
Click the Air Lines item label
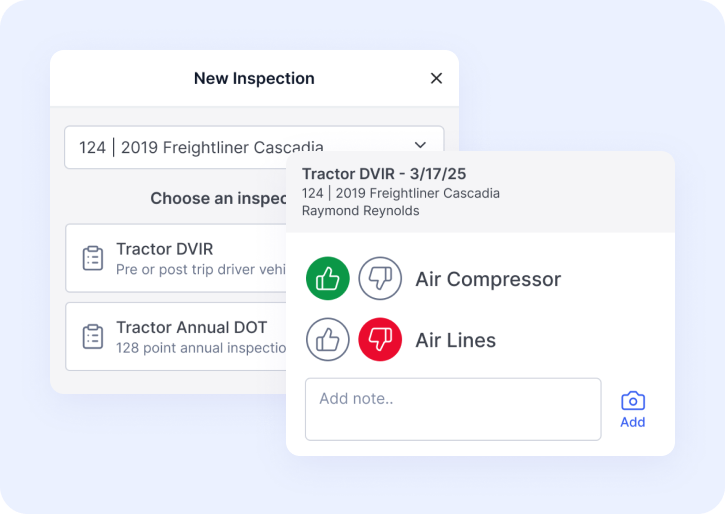[x=455, y=340]
